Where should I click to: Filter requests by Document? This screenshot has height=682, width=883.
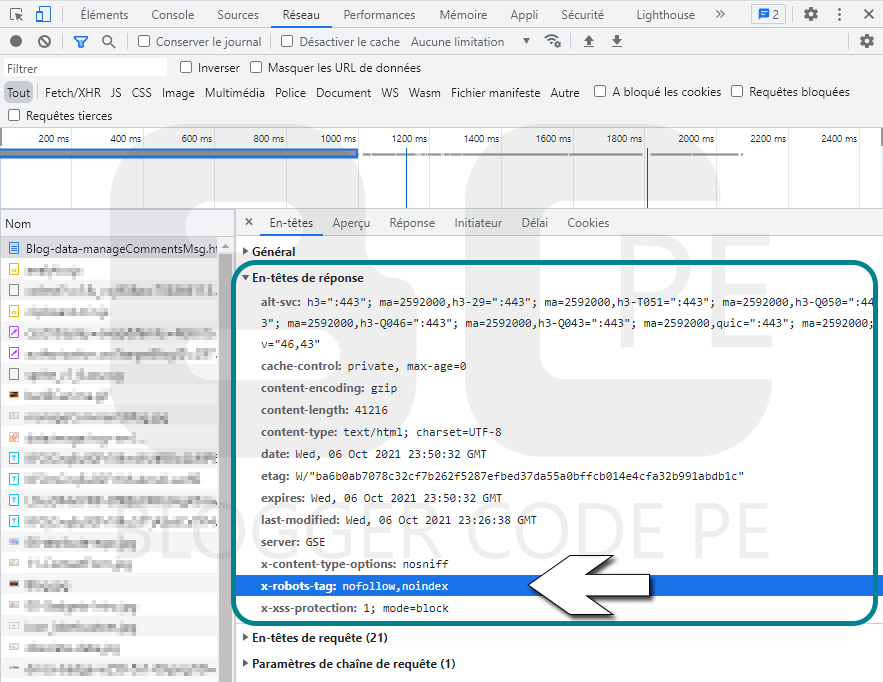coord(343,92)
